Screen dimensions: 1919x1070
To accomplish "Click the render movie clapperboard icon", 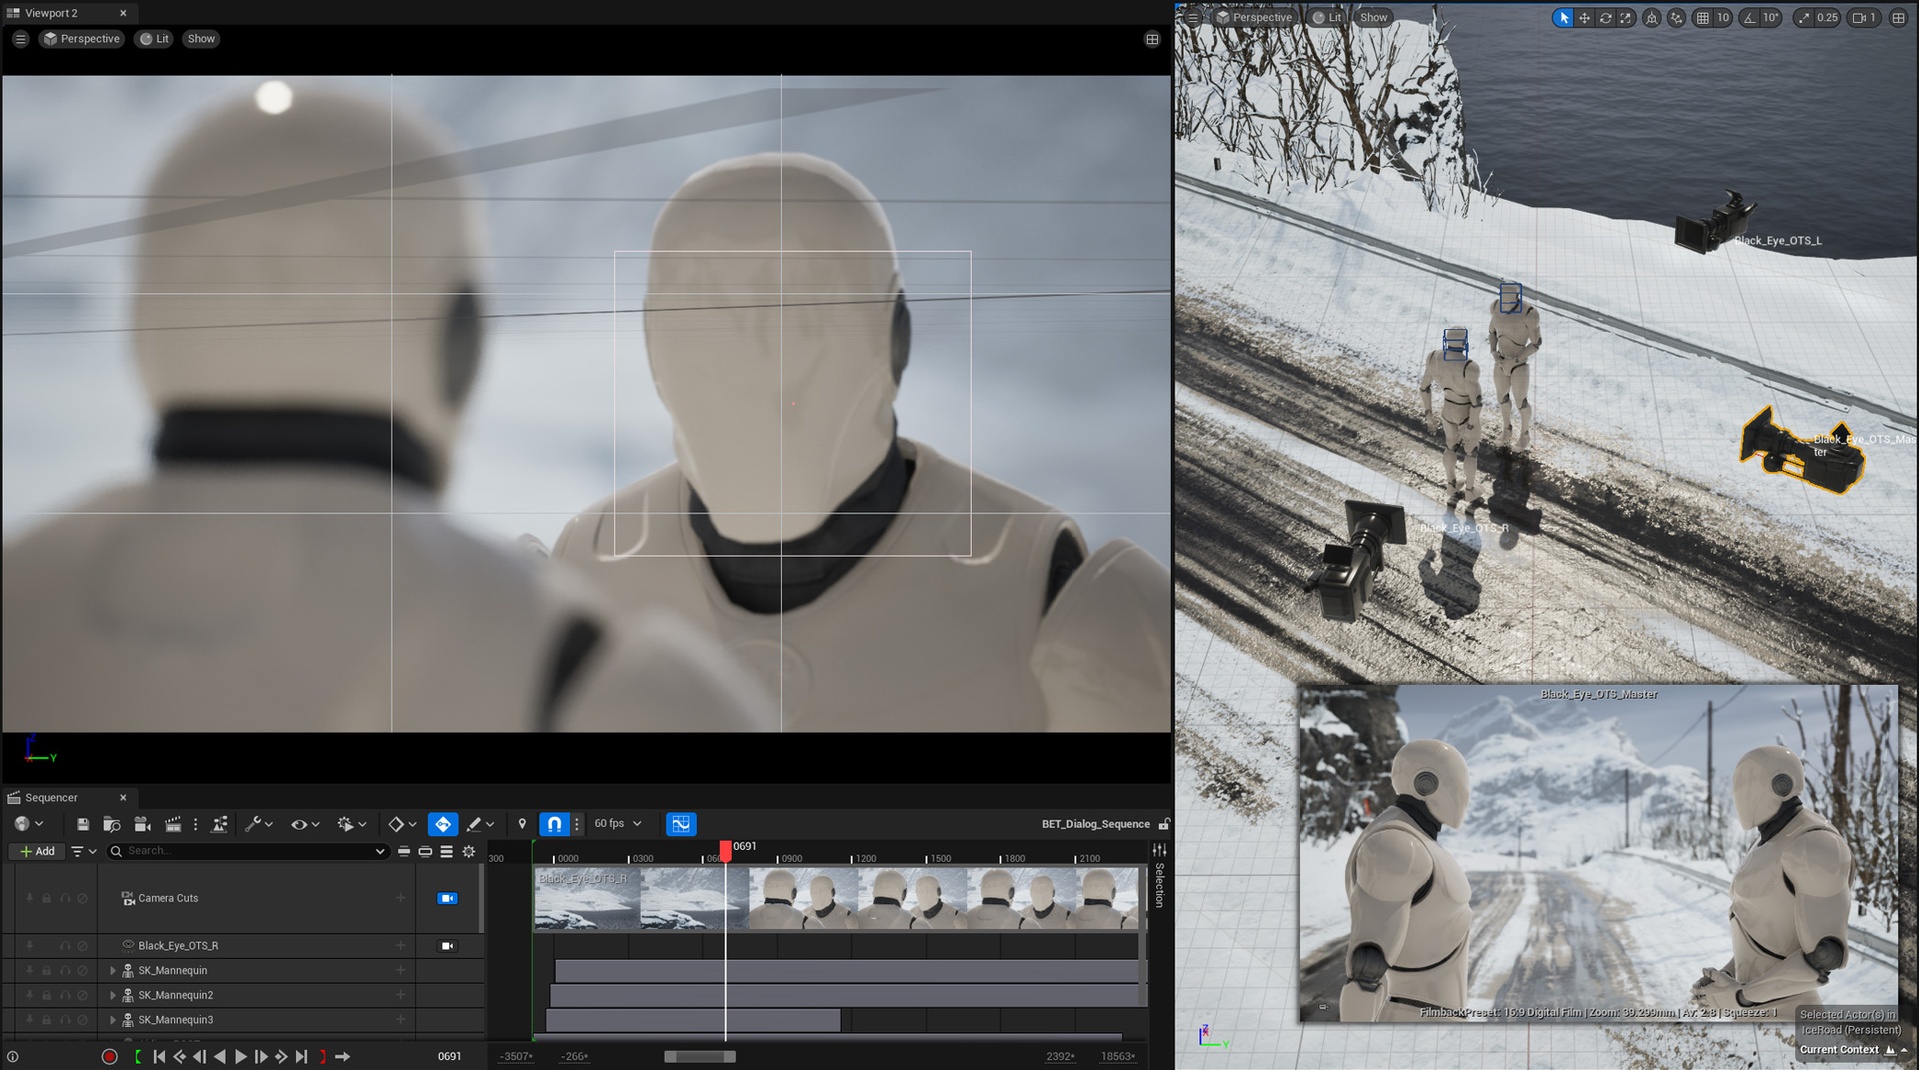I will pos(172,824).
